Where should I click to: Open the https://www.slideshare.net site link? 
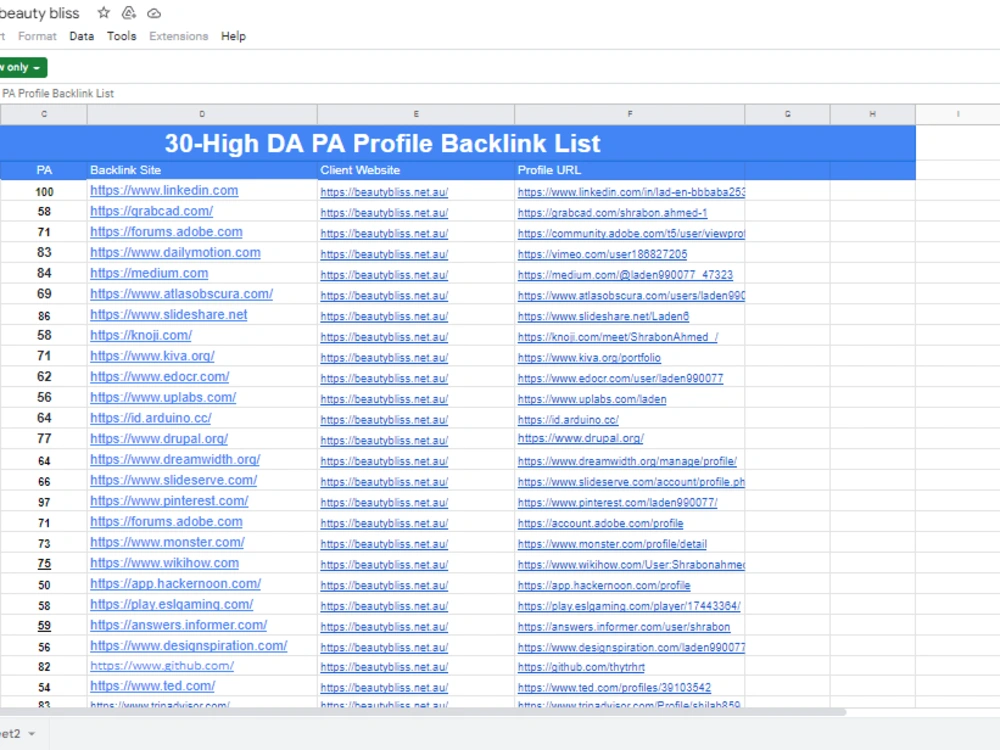click(169, 314)
